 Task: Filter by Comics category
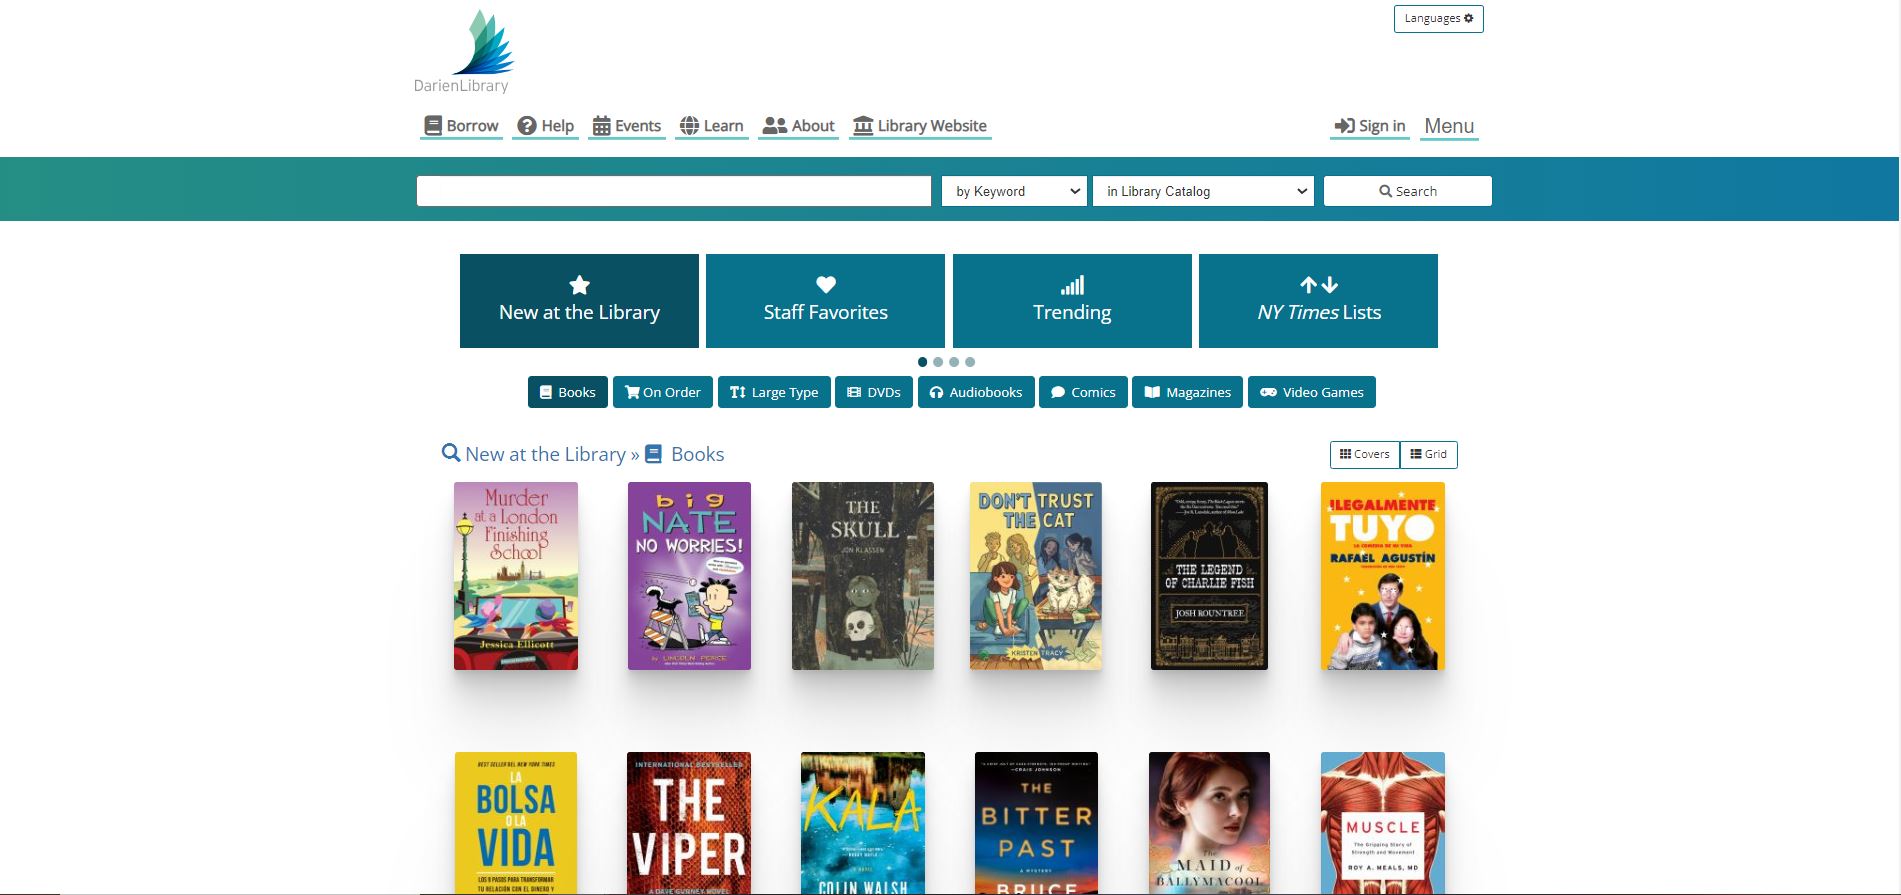click(x=1083, y=392)
